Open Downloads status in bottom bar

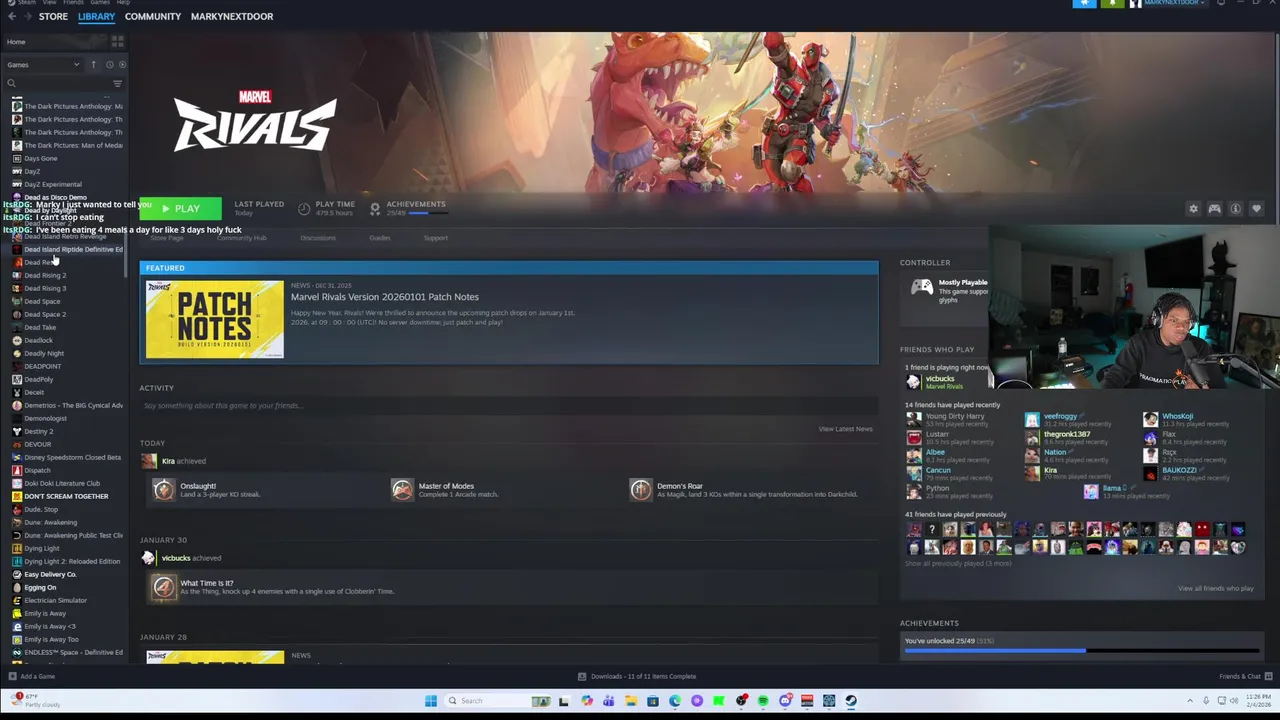[637, 676]
